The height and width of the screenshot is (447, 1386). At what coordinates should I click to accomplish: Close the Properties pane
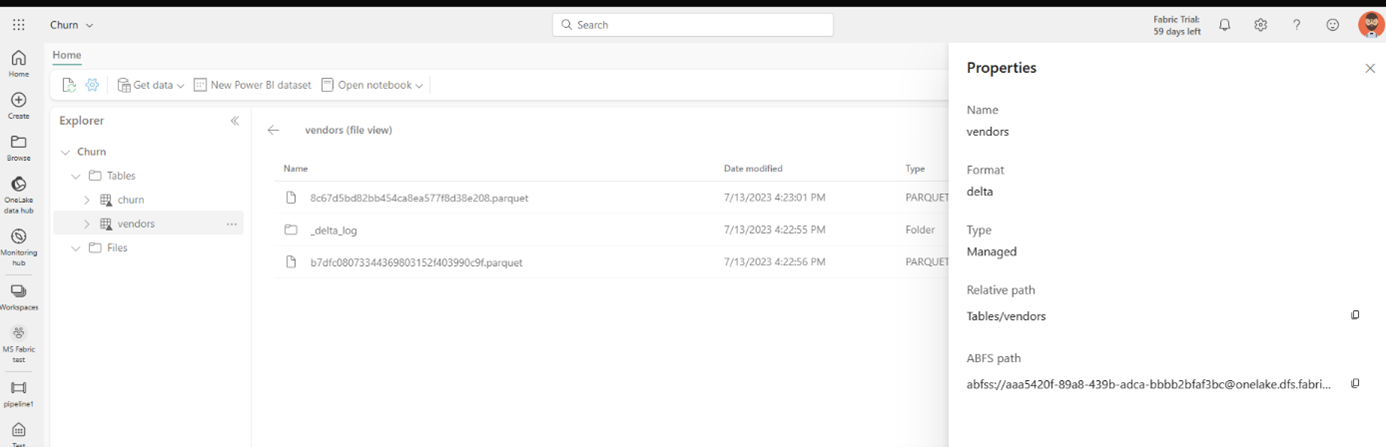pos(1370,68)
